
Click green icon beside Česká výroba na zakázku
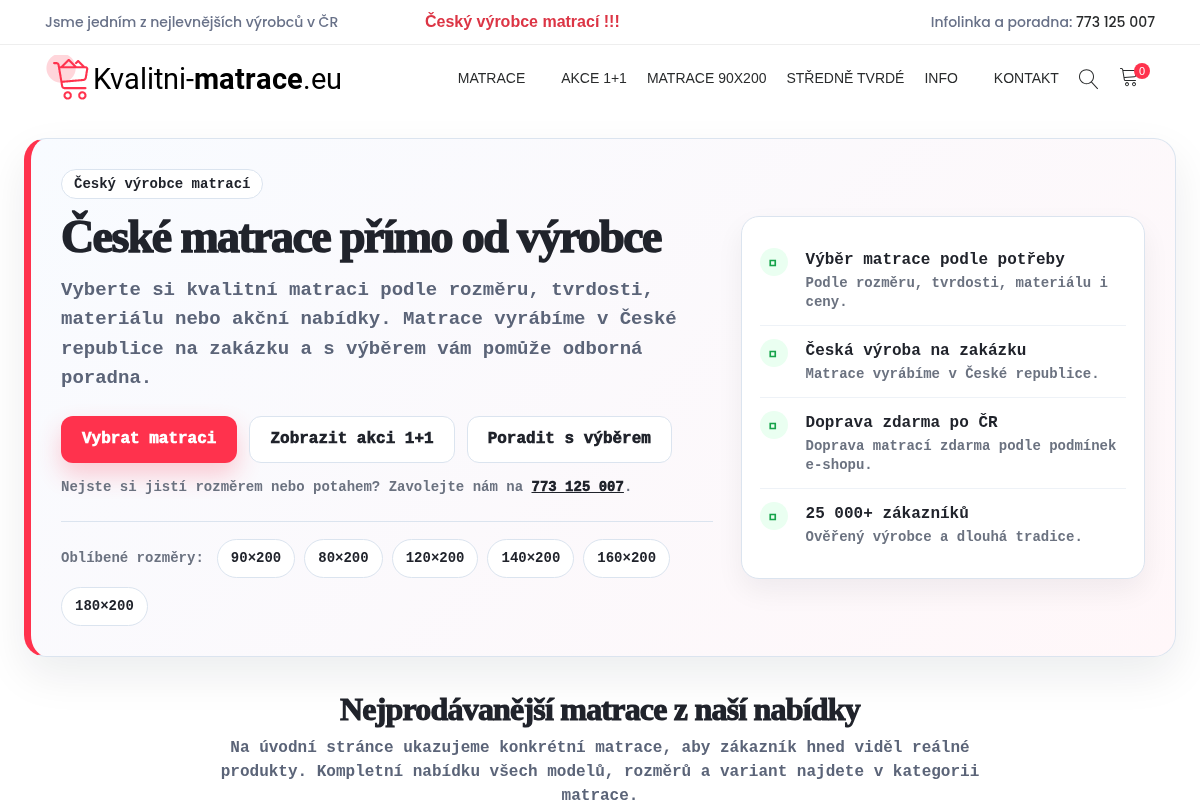tap(774, 353)
